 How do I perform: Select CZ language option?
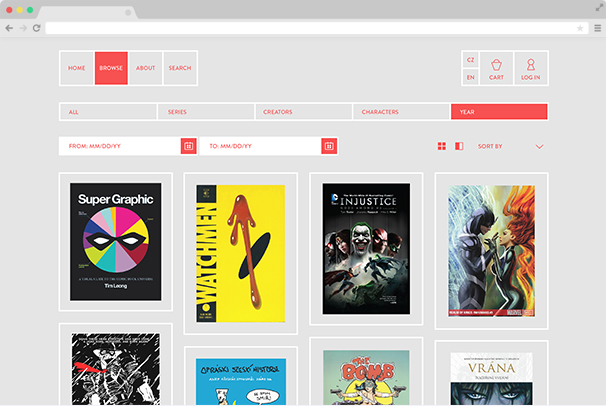tap(471, 60)
